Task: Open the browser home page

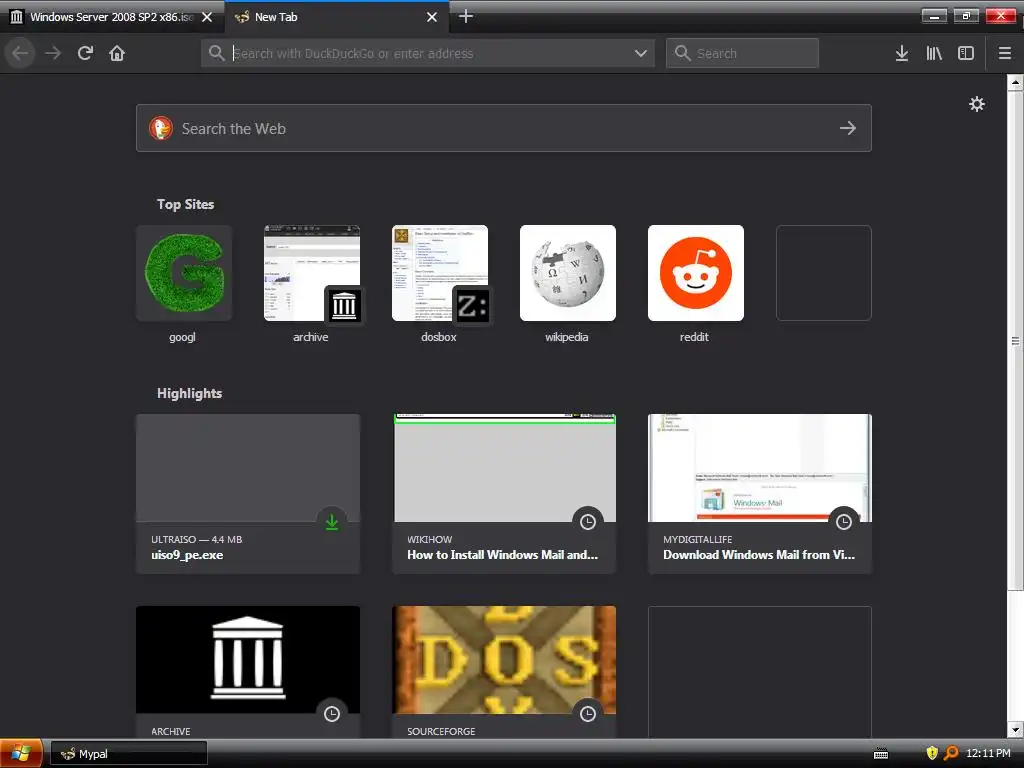Action: [x=117, y=53]
